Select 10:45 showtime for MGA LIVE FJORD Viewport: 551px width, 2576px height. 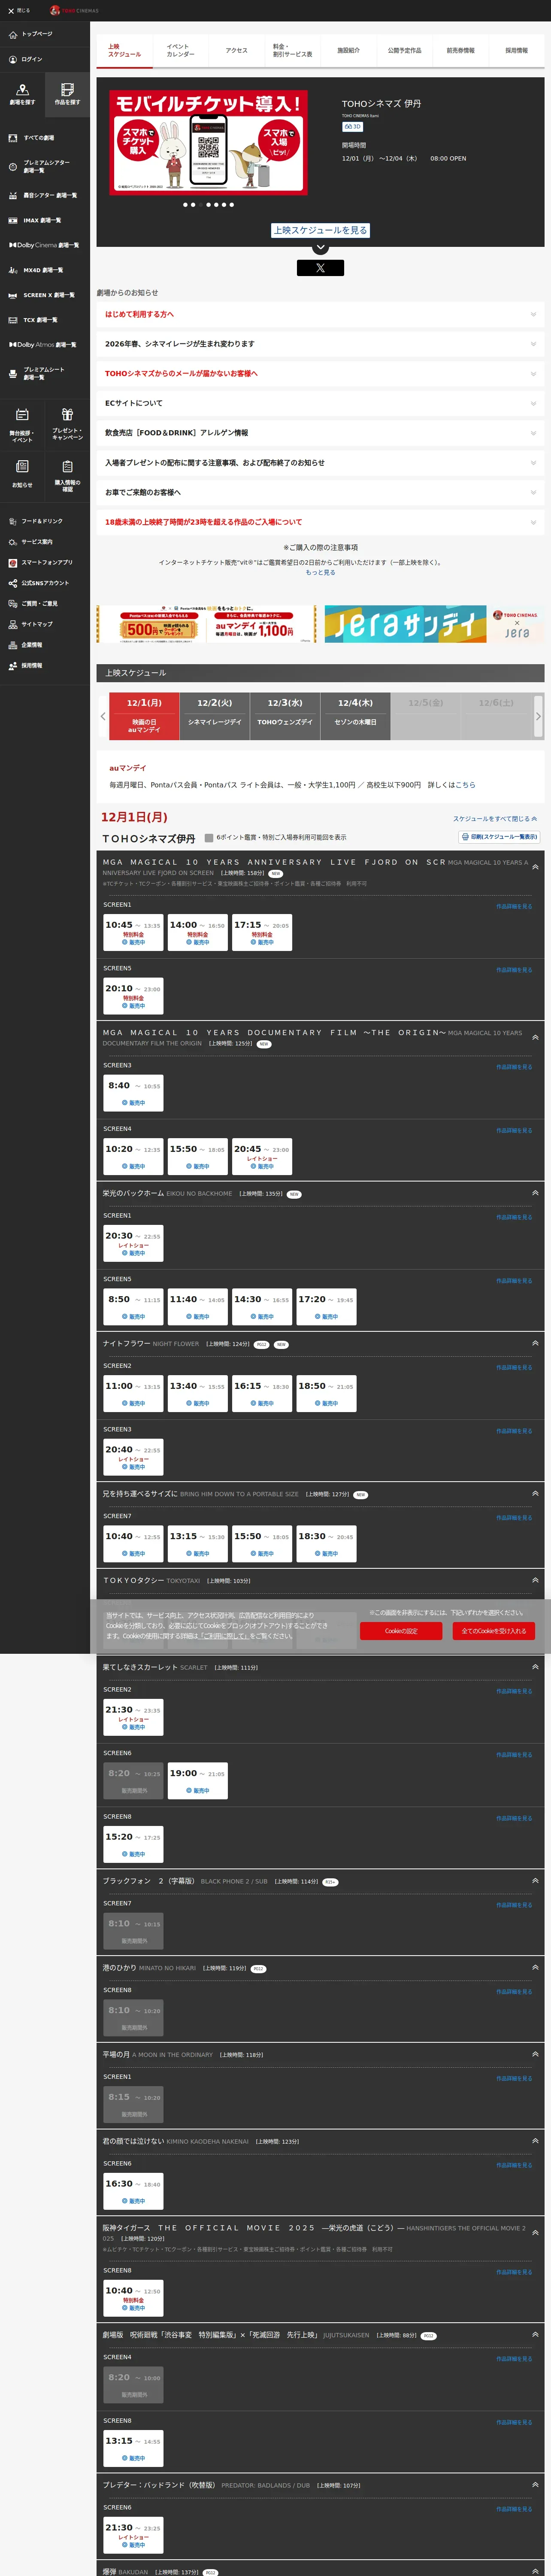click(x=133, y=932)
